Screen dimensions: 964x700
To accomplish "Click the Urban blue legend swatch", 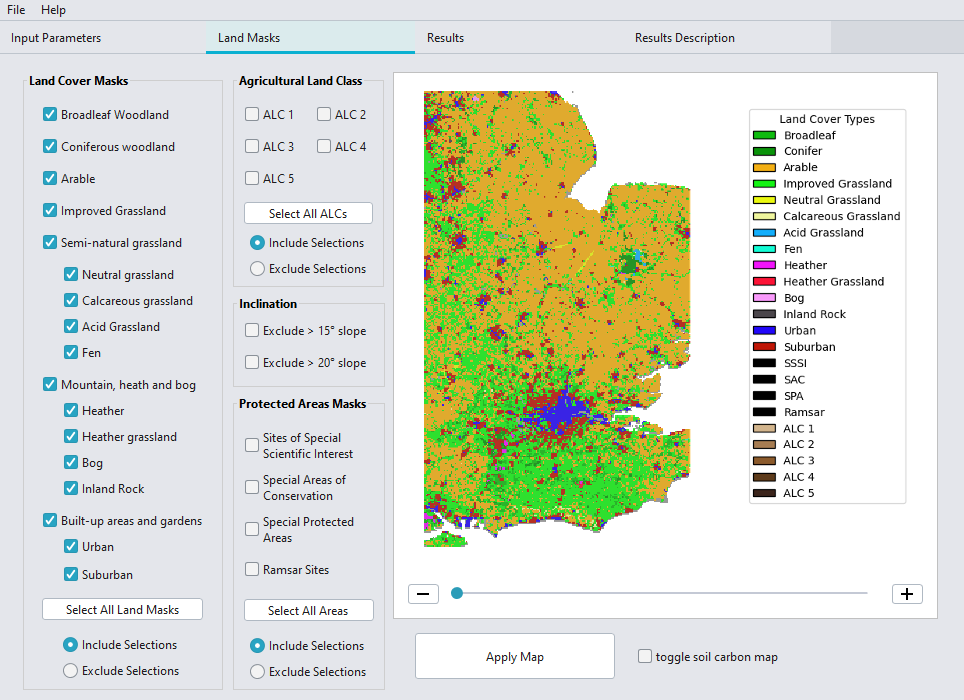I will pos(764,331).
